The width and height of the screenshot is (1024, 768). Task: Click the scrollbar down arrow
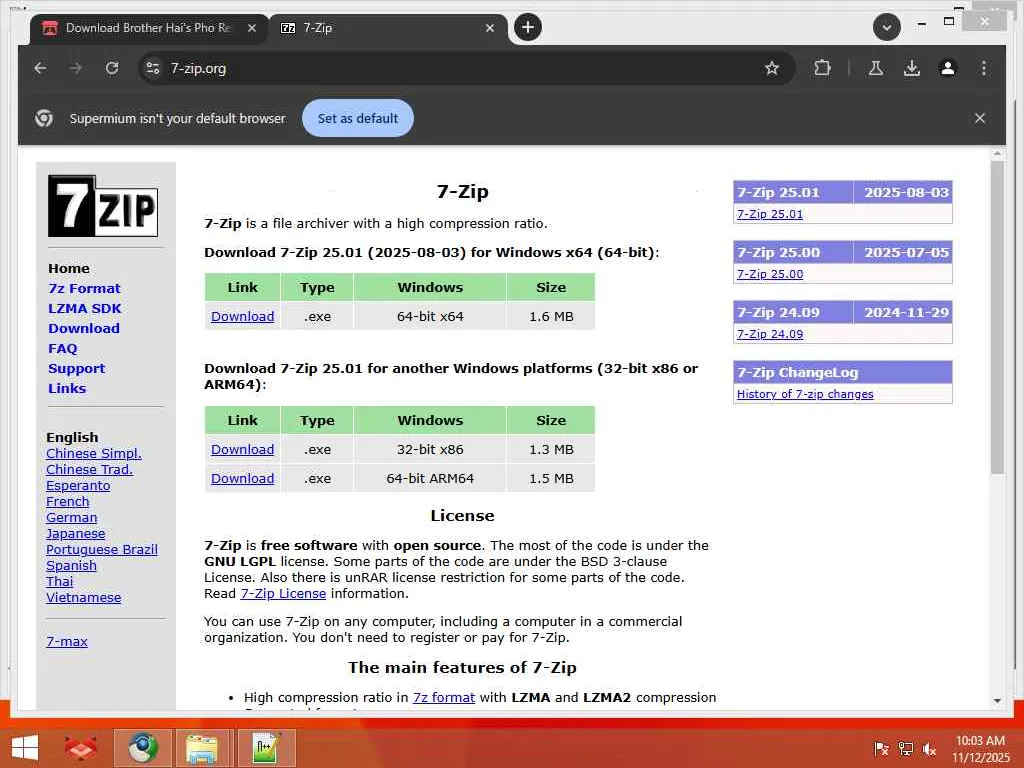[x=997, y=701]
